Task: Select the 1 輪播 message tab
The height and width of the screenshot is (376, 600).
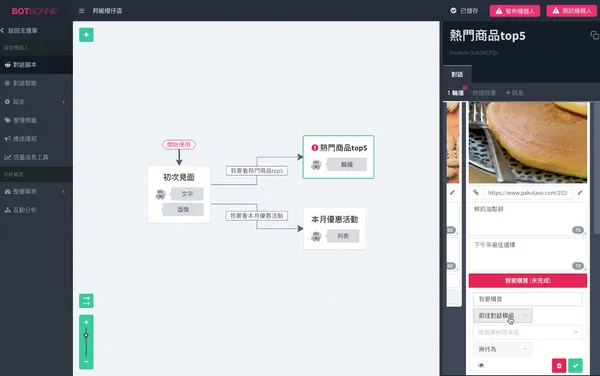Action: 456,93
